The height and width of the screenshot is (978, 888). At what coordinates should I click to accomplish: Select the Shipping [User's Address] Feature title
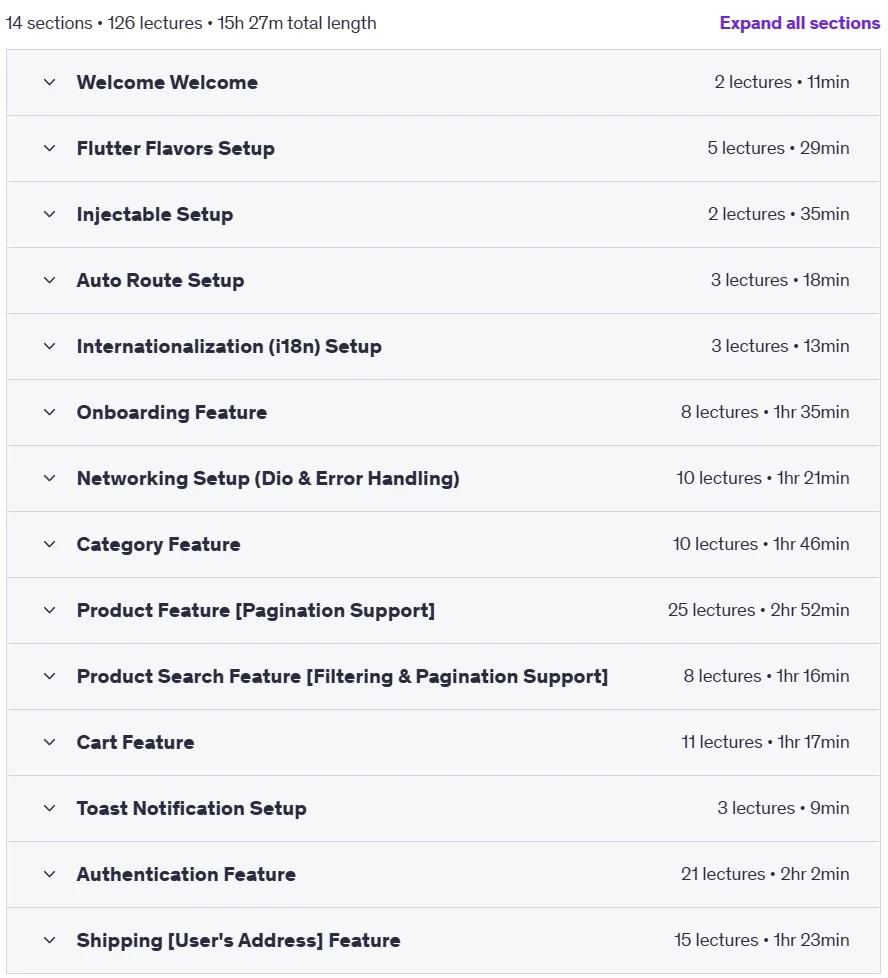(x=238, y=941)
